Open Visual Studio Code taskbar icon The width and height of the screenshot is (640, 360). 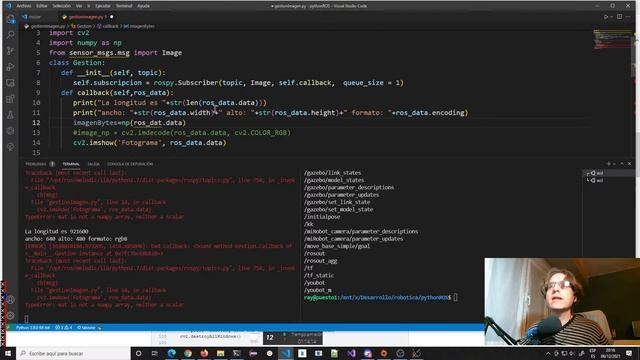pos(286,353)
